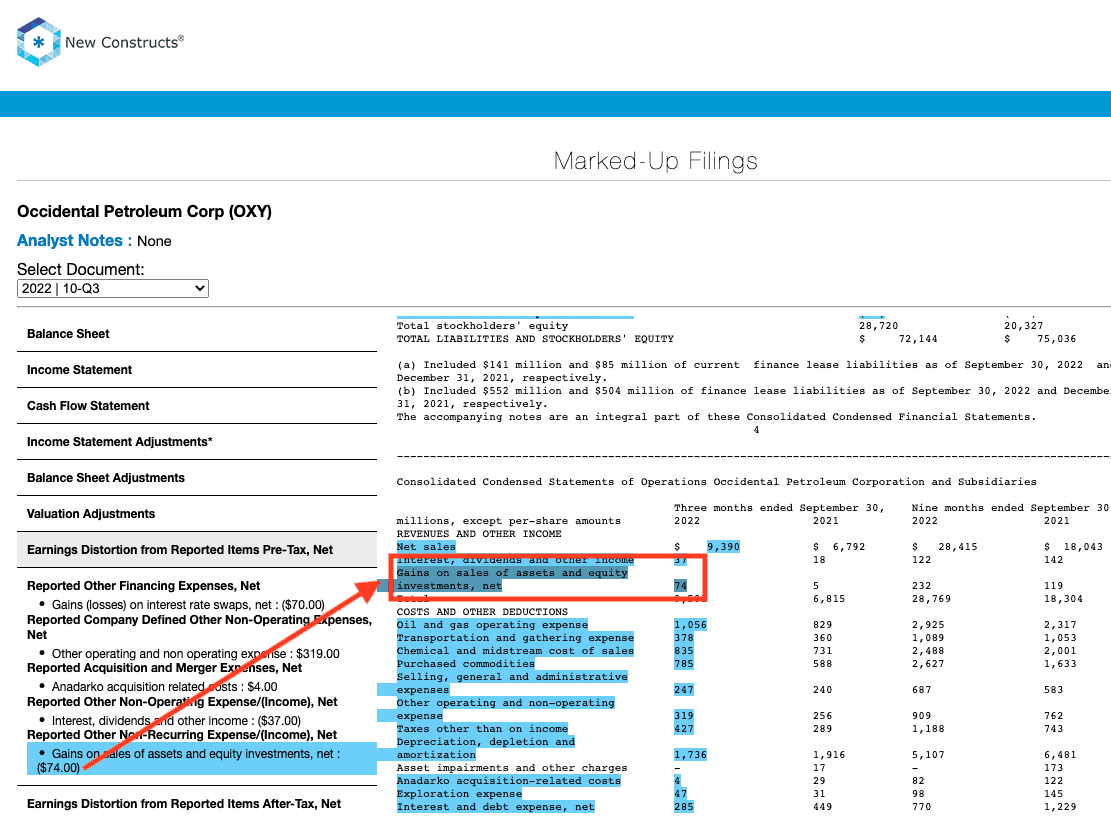Click highlighted Transportation and gathering expense
The image size is (1111, 816).
coord(515,638)
